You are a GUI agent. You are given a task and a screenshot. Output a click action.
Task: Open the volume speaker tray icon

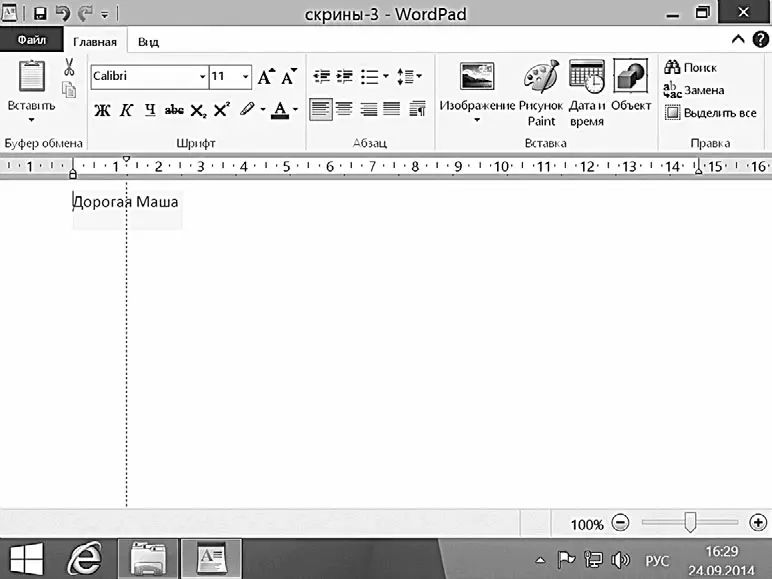(620, 559)
